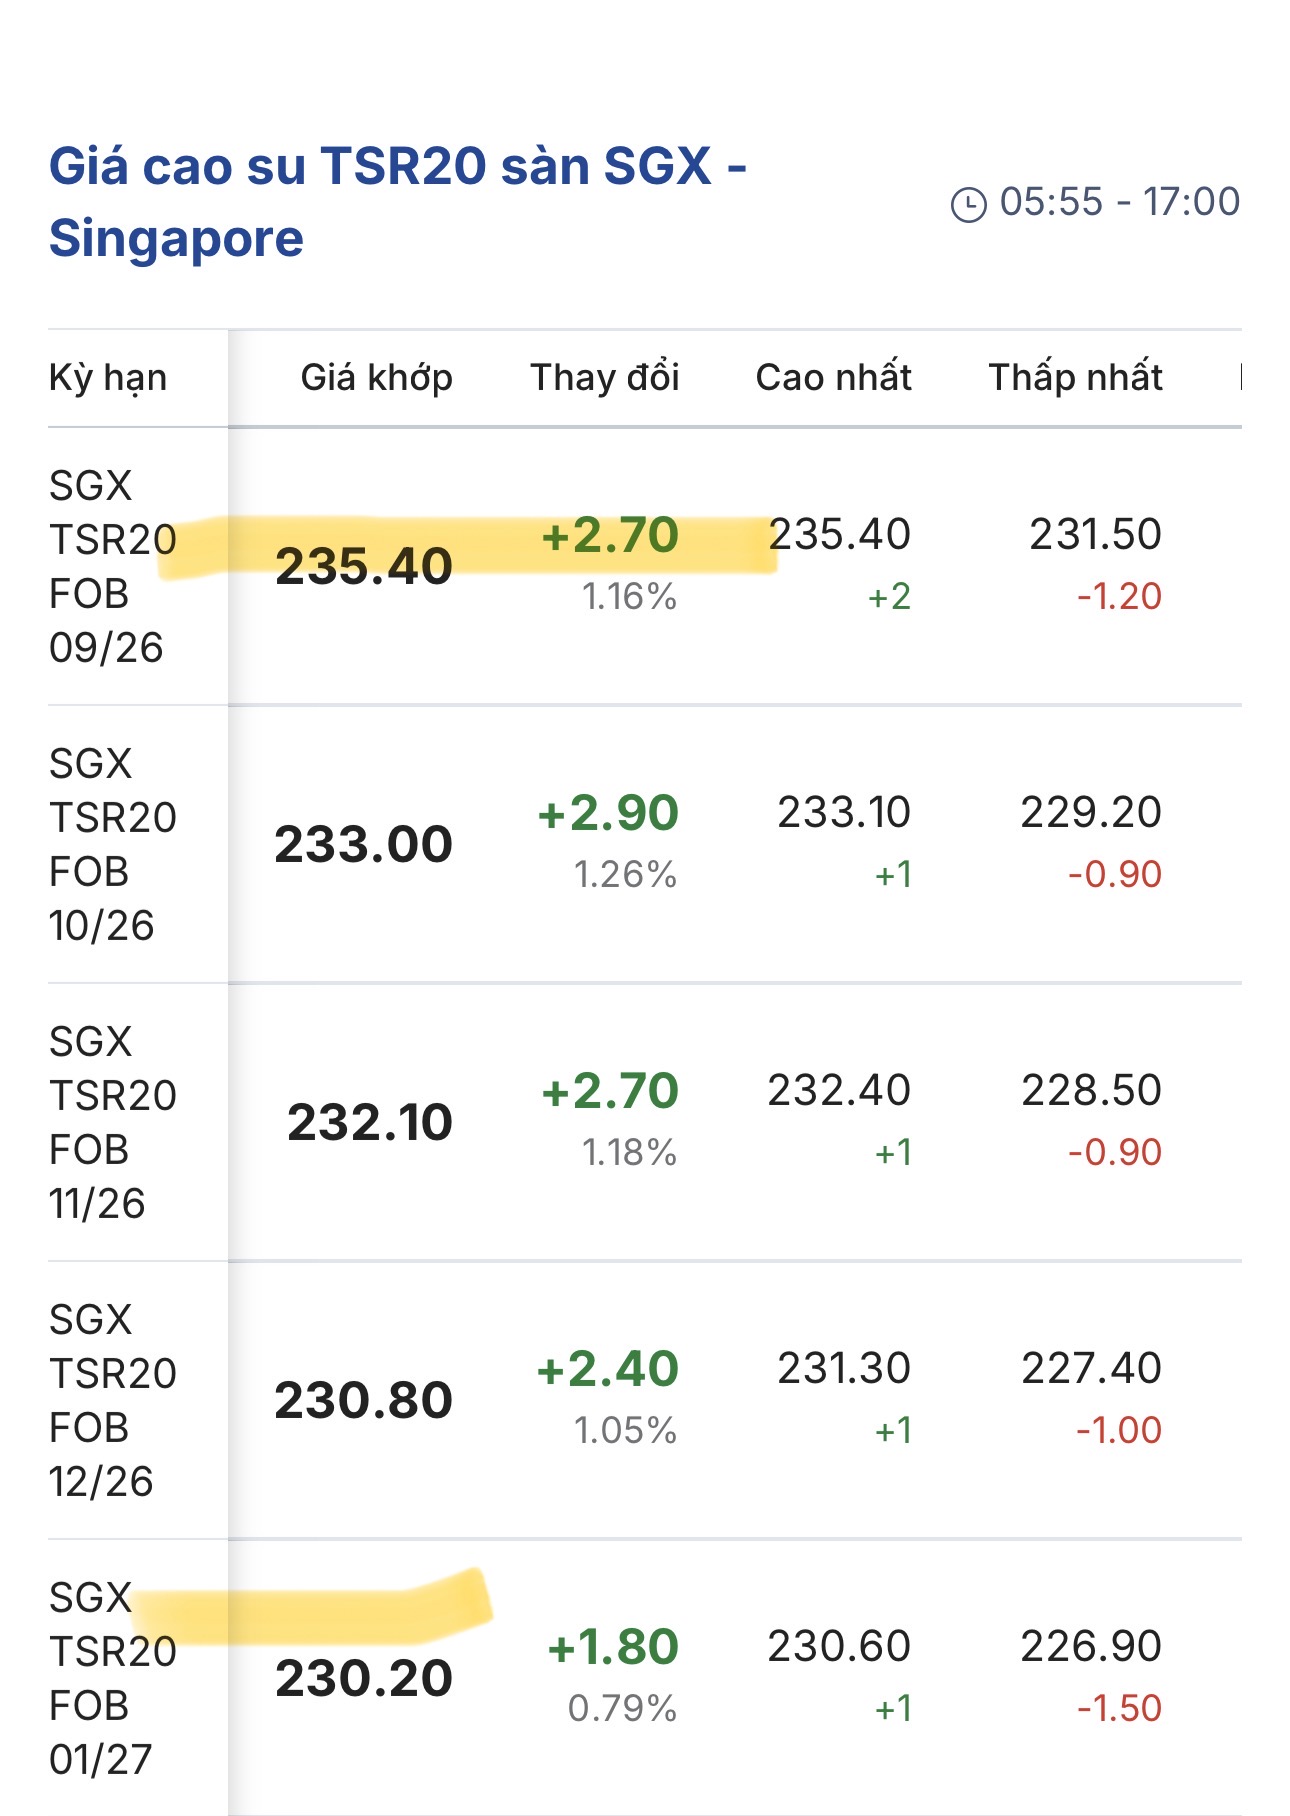Click the Thay đổi column header

pyautogui.click(x=605, y=377)
